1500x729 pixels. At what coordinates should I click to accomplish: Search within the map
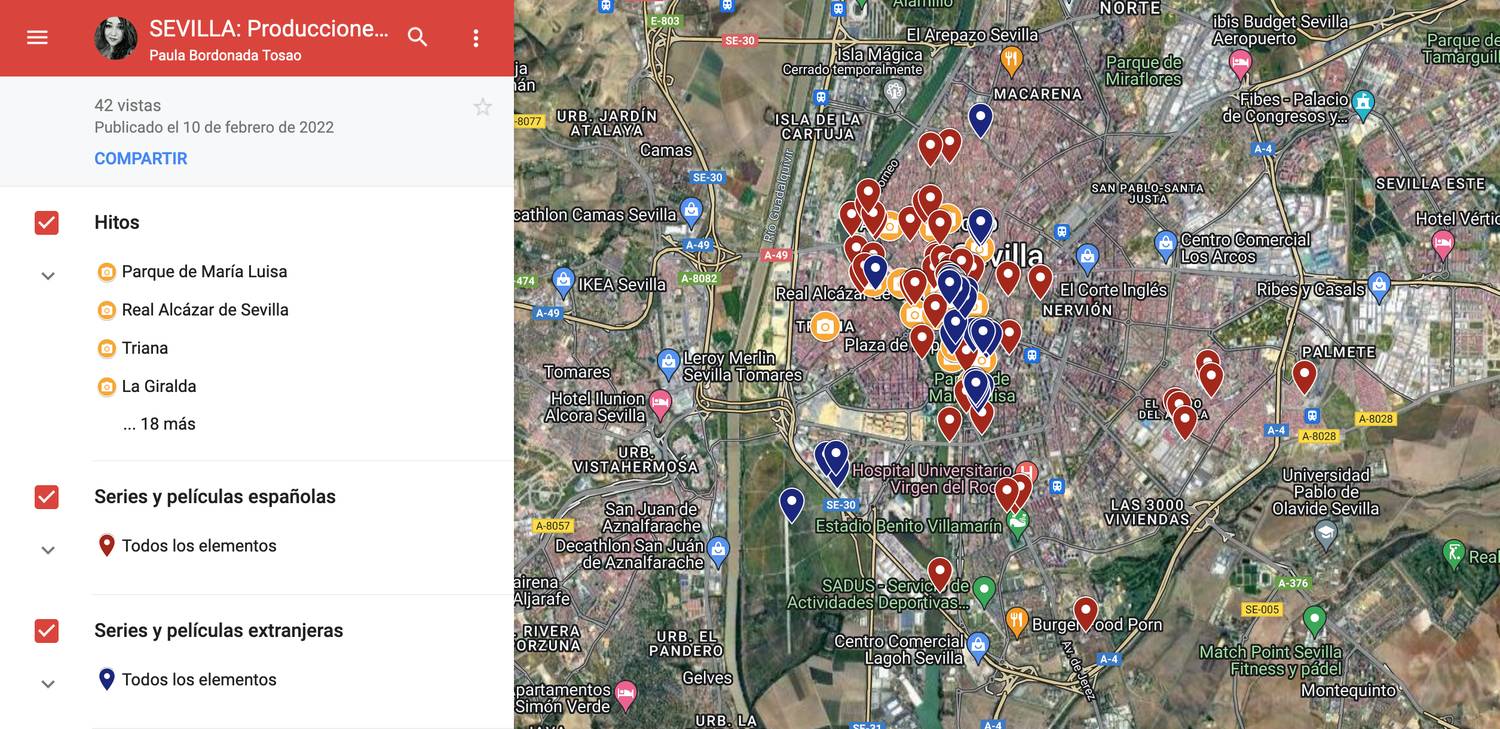coord(418,38)
